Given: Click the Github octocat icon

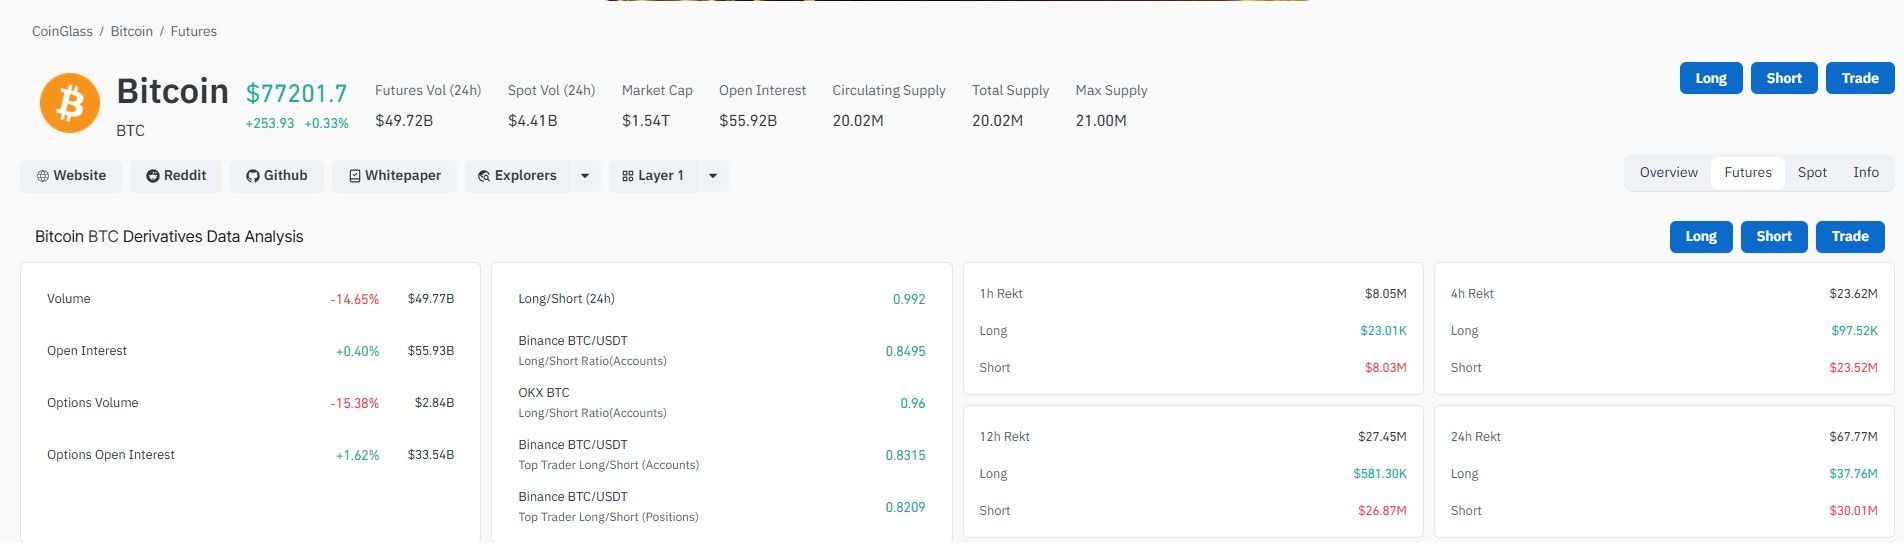Looking at the screenshot, I should click(x=253, y=176).
